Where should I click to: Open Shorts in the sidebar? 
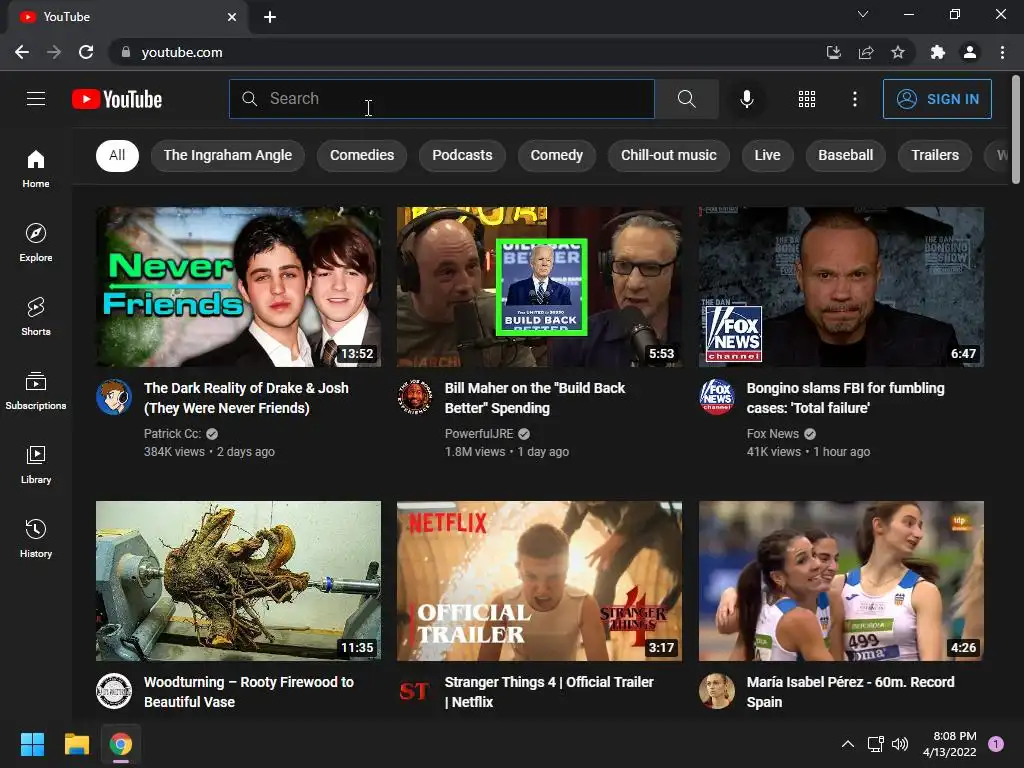(36, 316)
